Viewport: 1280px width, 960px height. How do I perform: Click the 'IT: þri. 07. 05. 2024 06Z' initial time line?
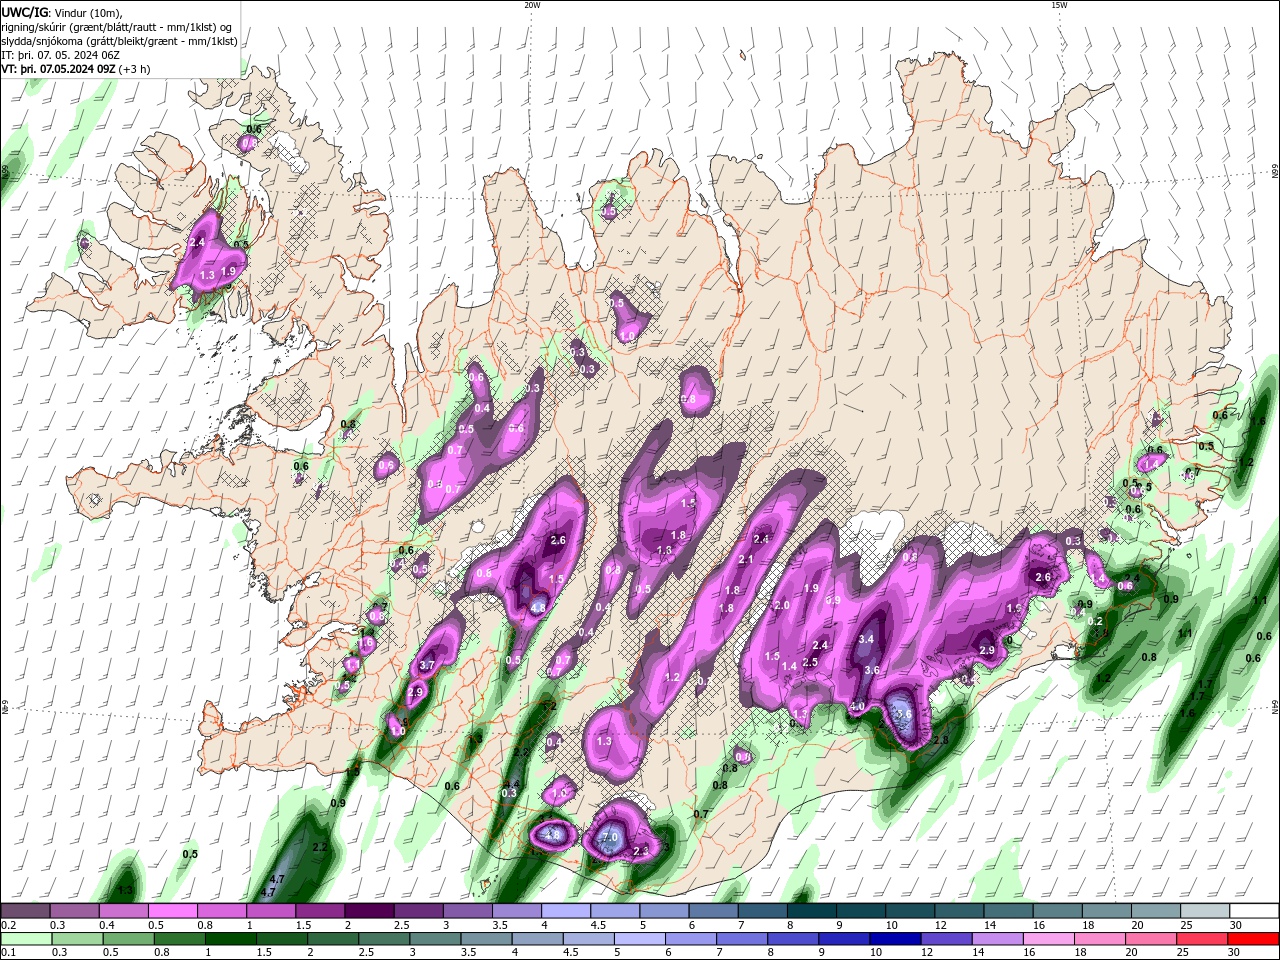point(61,55)
